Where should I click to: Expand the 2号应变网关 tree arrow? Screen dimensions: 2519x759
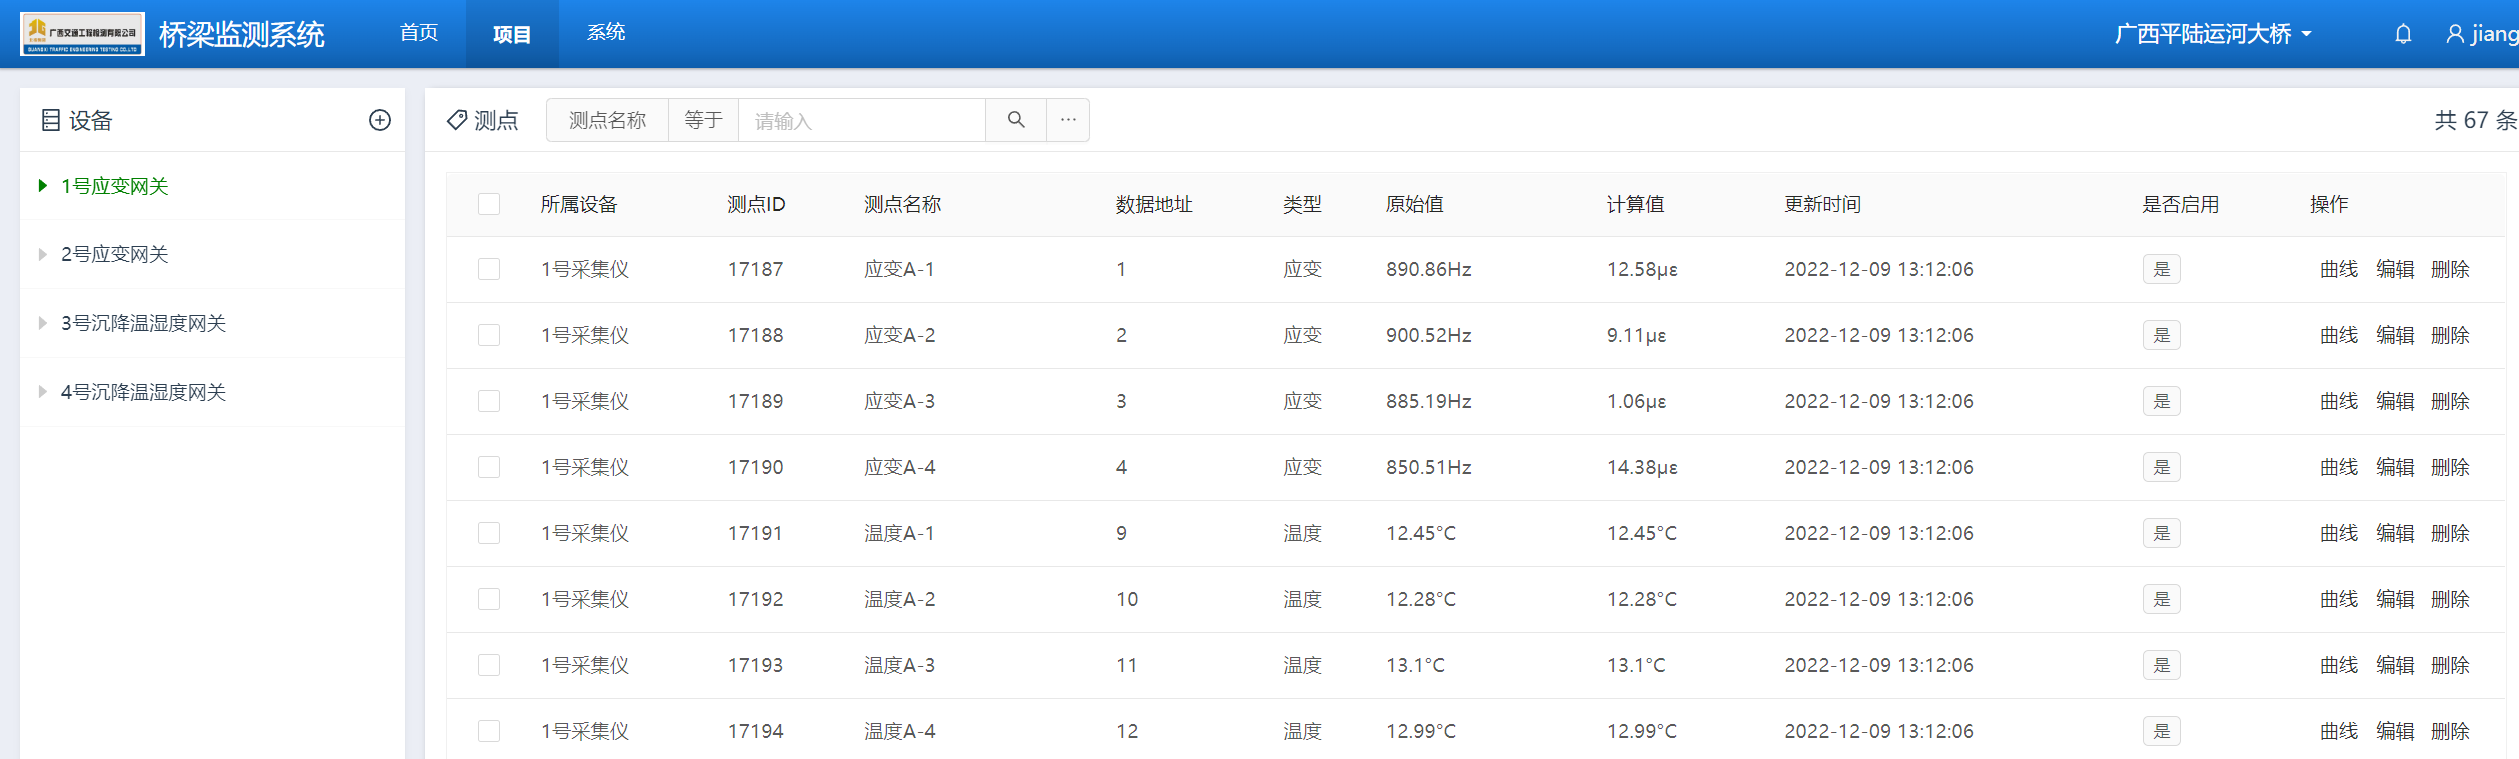(x=43, y=254)
